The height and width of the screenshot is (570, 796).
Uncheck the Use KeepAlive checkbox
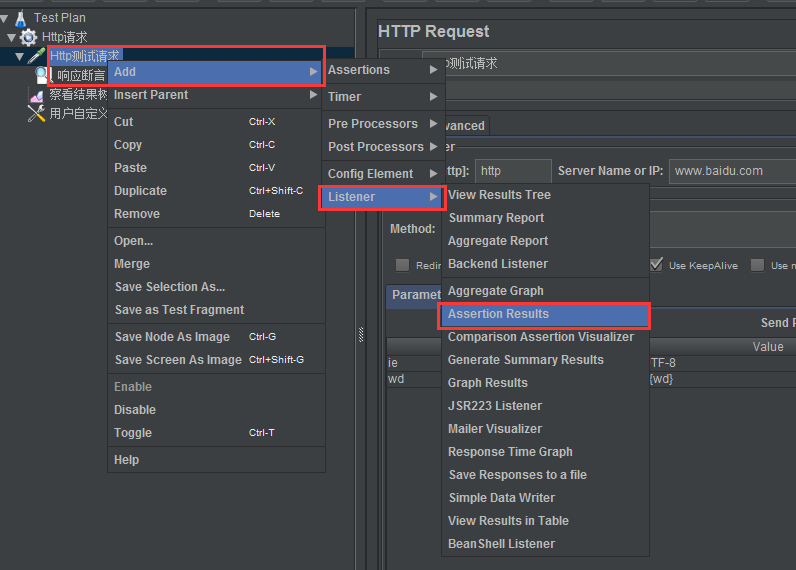tap(656, 264)
